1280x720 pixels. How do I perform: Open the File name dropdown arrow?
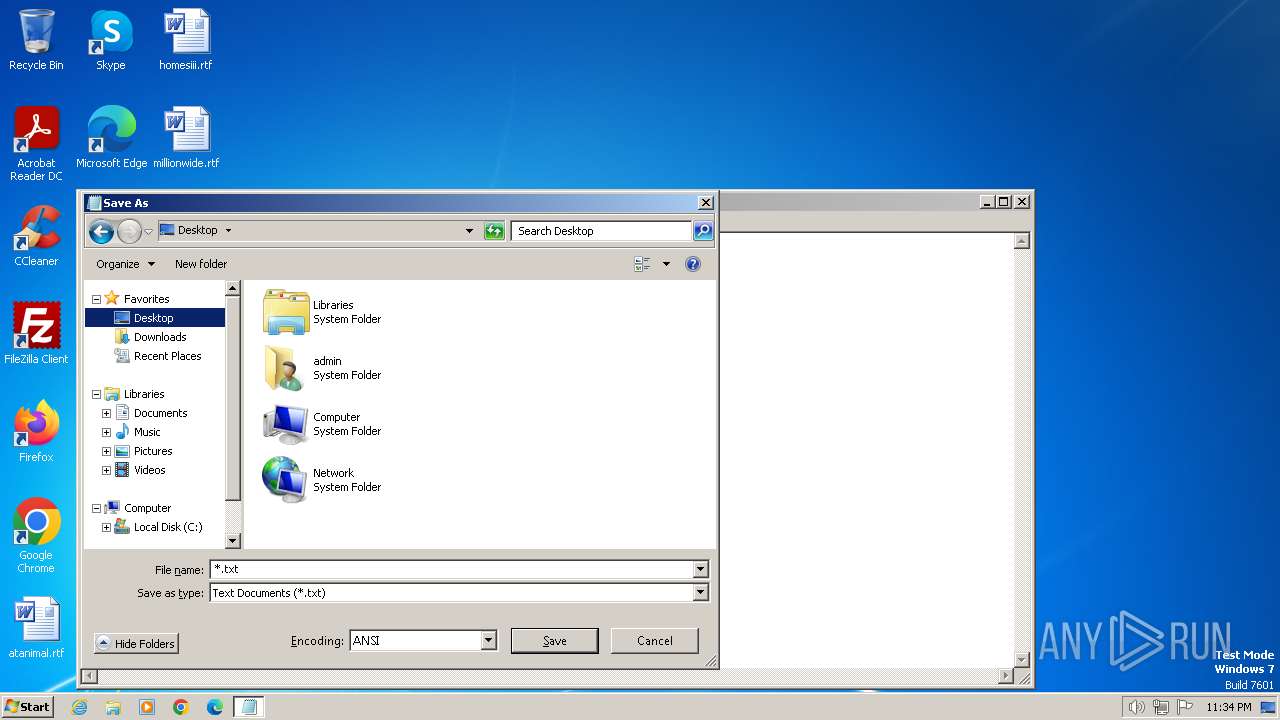coord(700,569)
